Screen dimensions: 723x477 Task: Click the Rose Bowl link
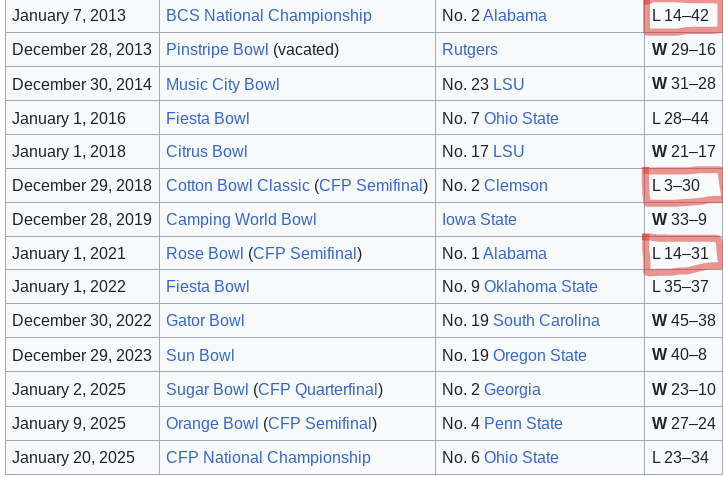coord(204,253)
